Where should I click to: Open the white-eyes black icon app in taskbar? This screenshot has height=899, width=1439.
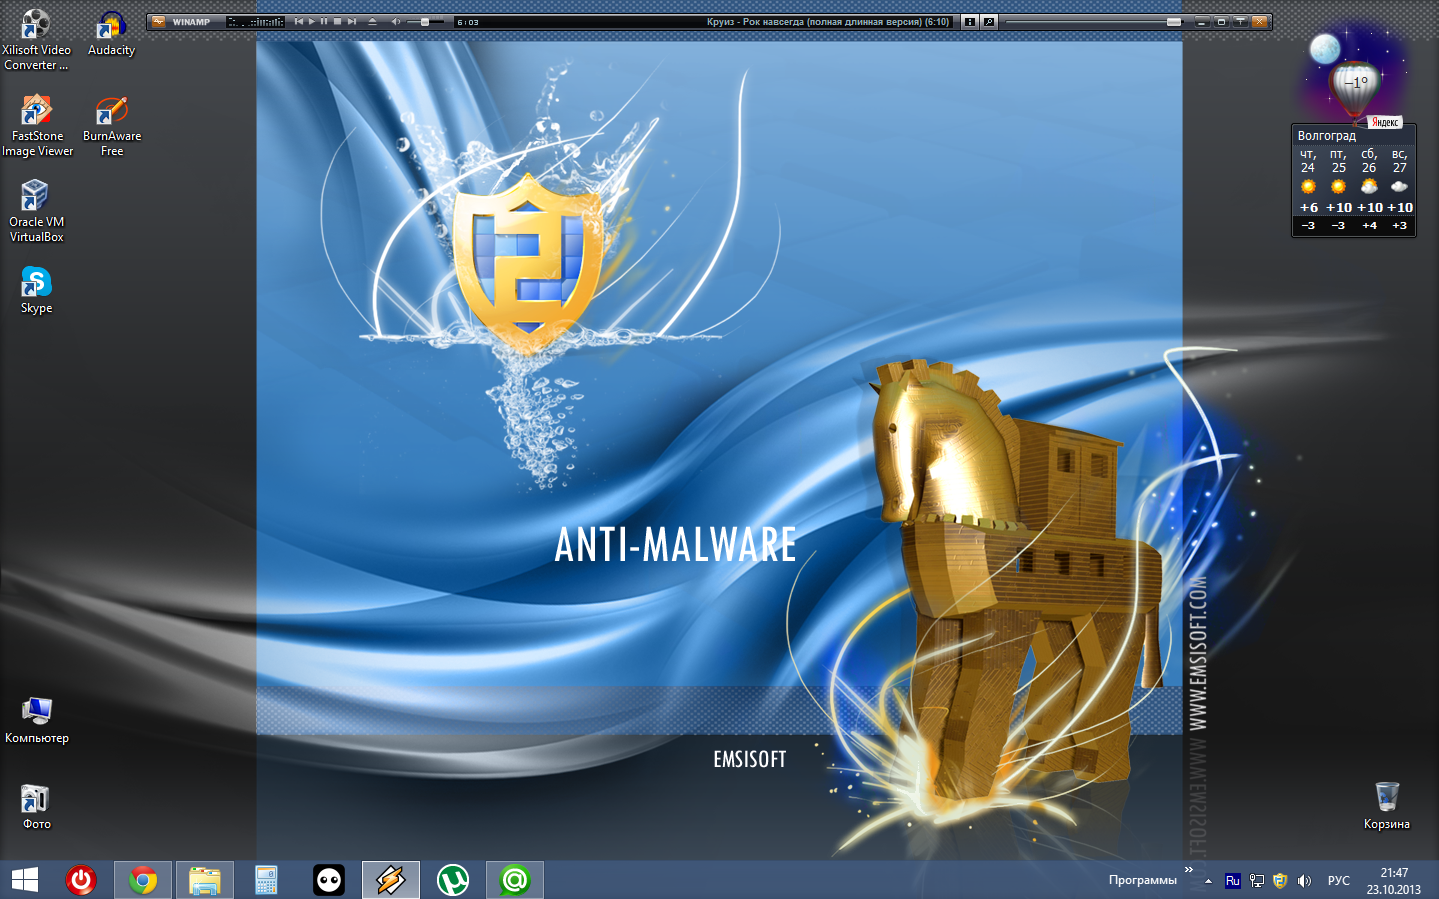(329, 880)
